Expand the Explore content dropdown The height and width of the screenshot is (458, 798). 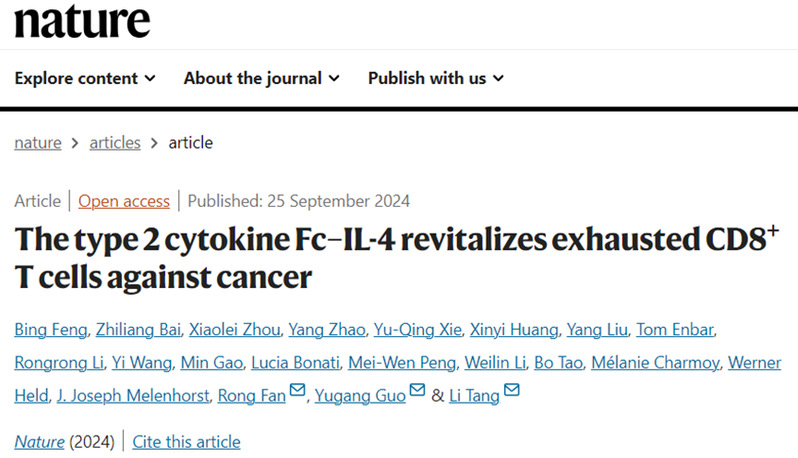coord(85,78)
